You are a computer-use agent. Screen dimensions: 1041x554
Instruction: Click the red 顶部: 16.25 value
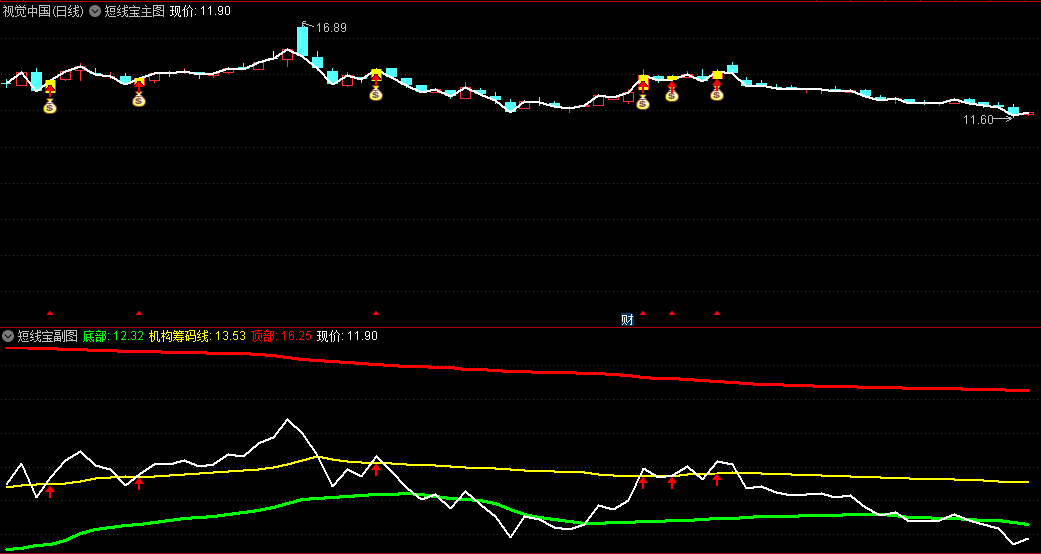coord(281,336)
